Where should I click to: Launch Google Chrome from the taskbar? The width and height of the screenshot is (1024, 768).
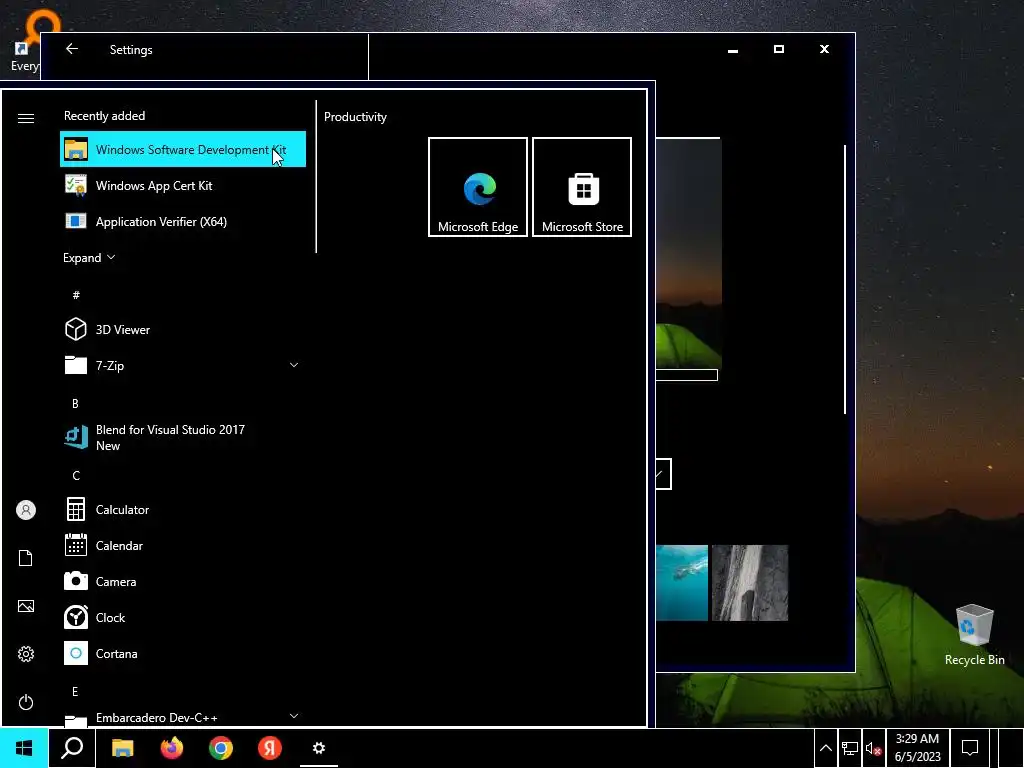click(221, 748)
